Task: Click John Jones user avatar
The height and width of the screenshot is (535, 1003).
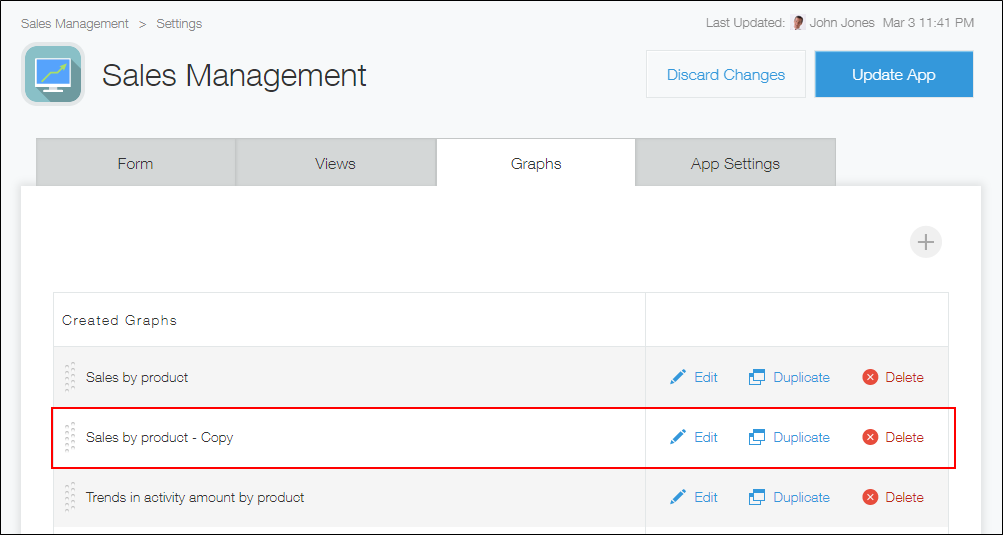Action: click(798, 23)
